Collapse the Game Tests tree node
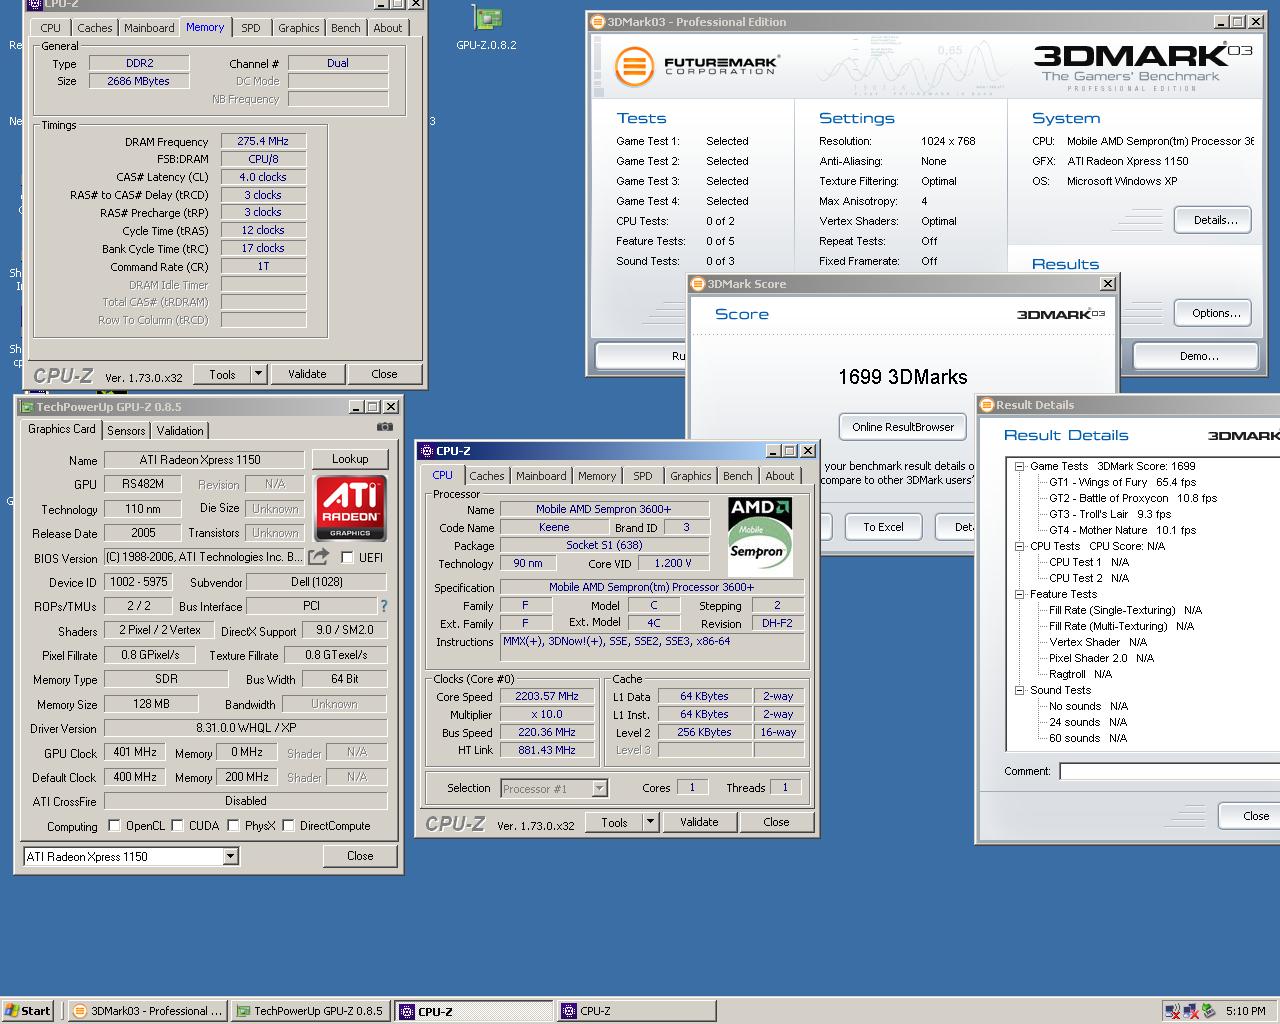This screenshot has height=1024, width=1280. click(1019, 466)
